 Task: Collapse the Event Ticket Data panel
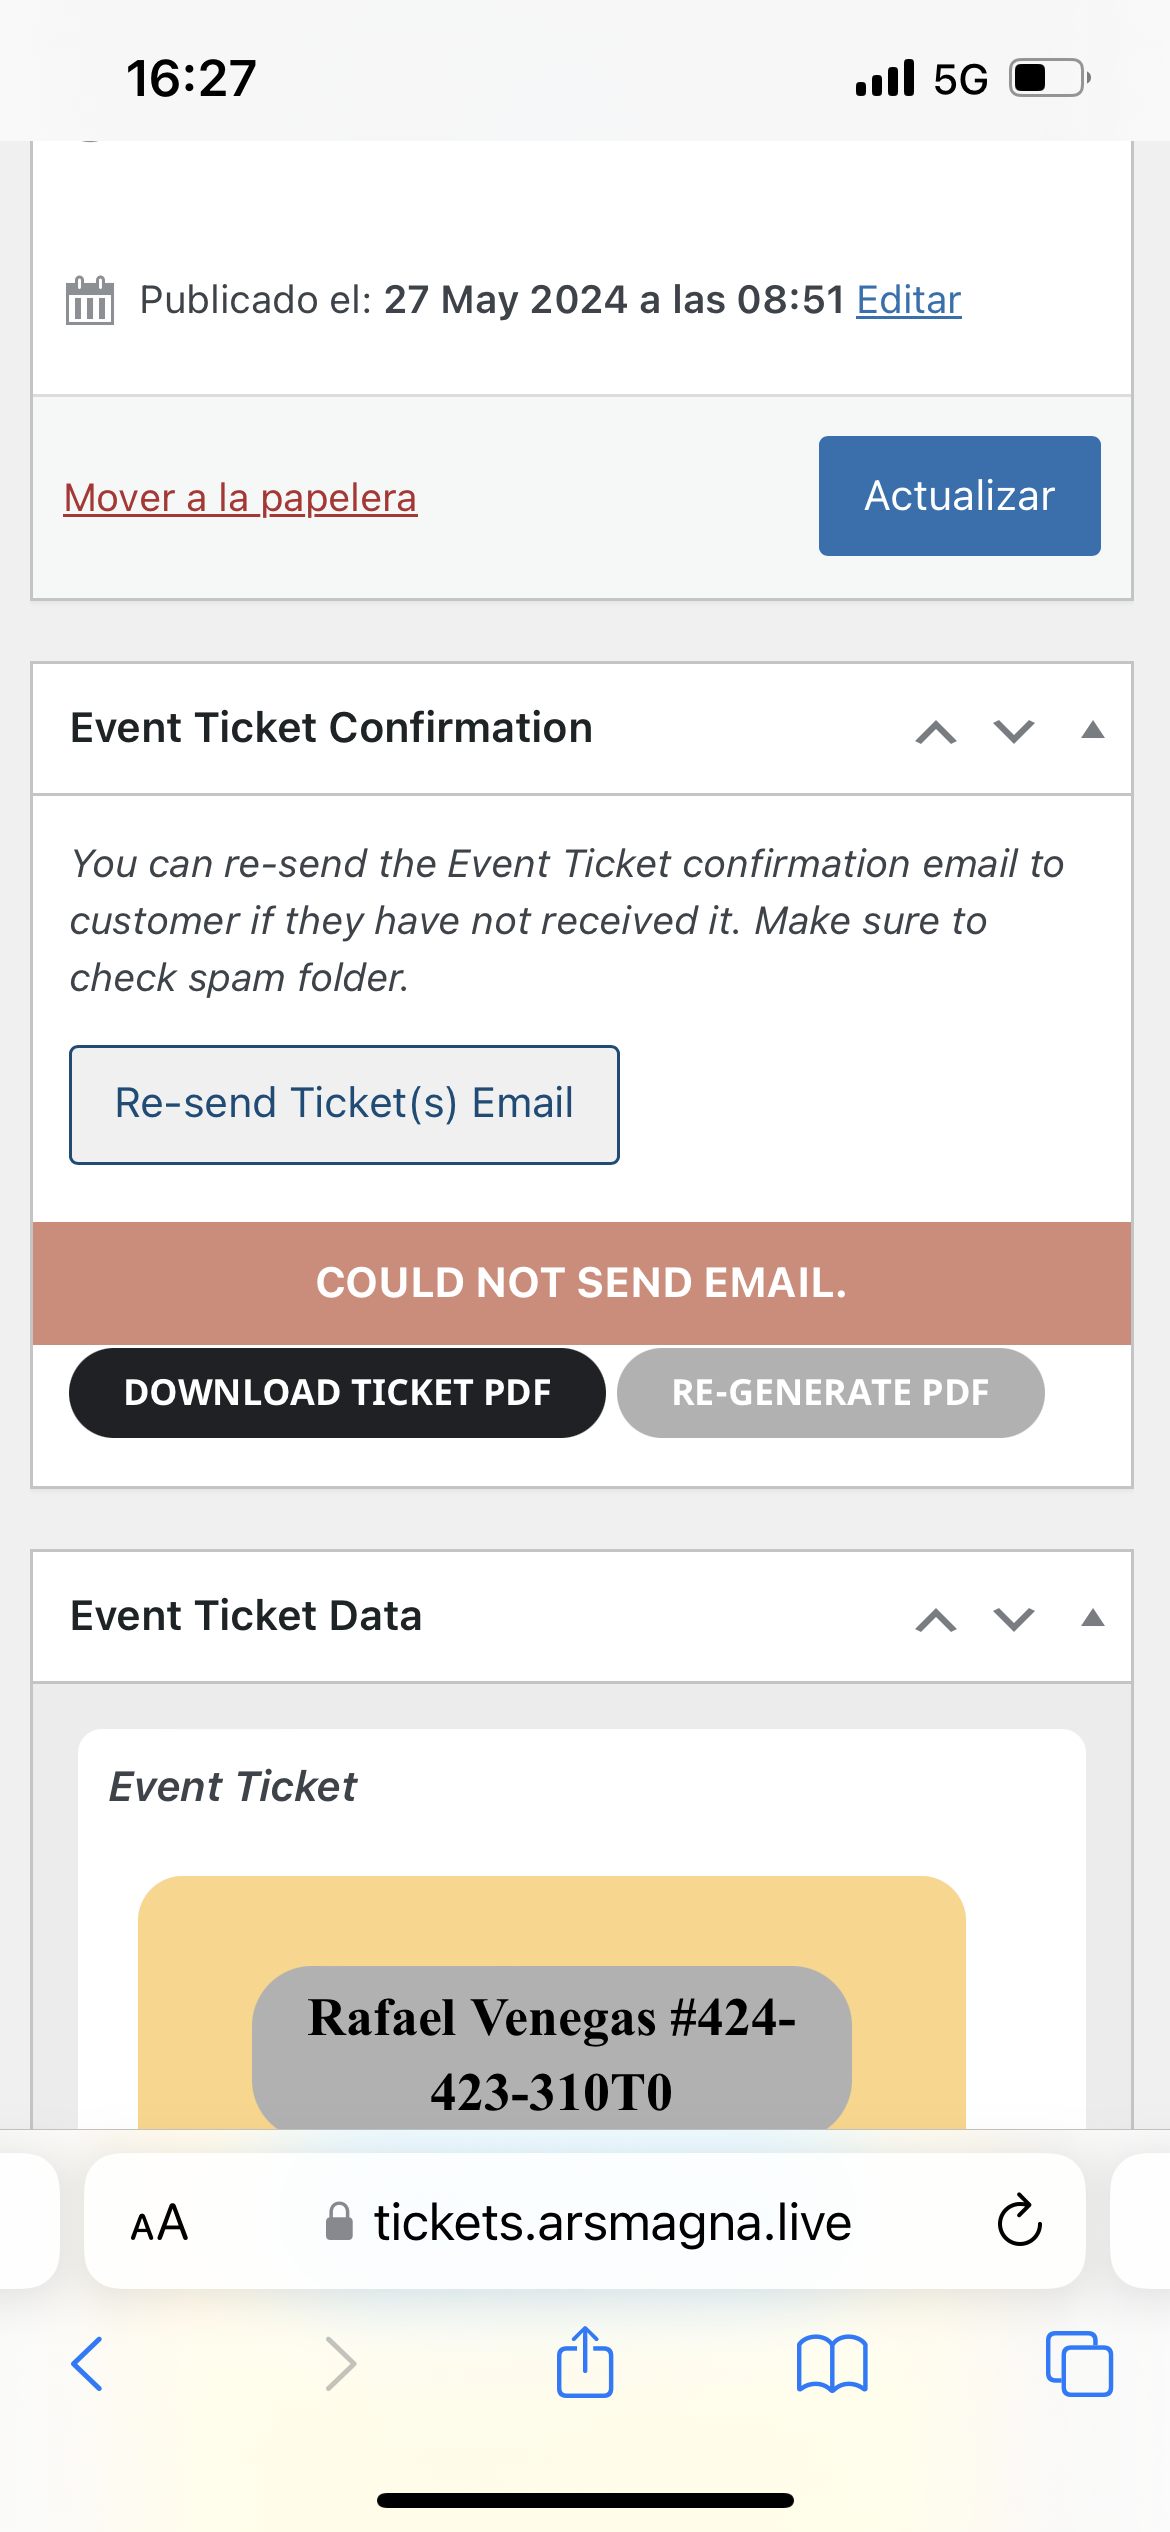click(1093, 1618)
